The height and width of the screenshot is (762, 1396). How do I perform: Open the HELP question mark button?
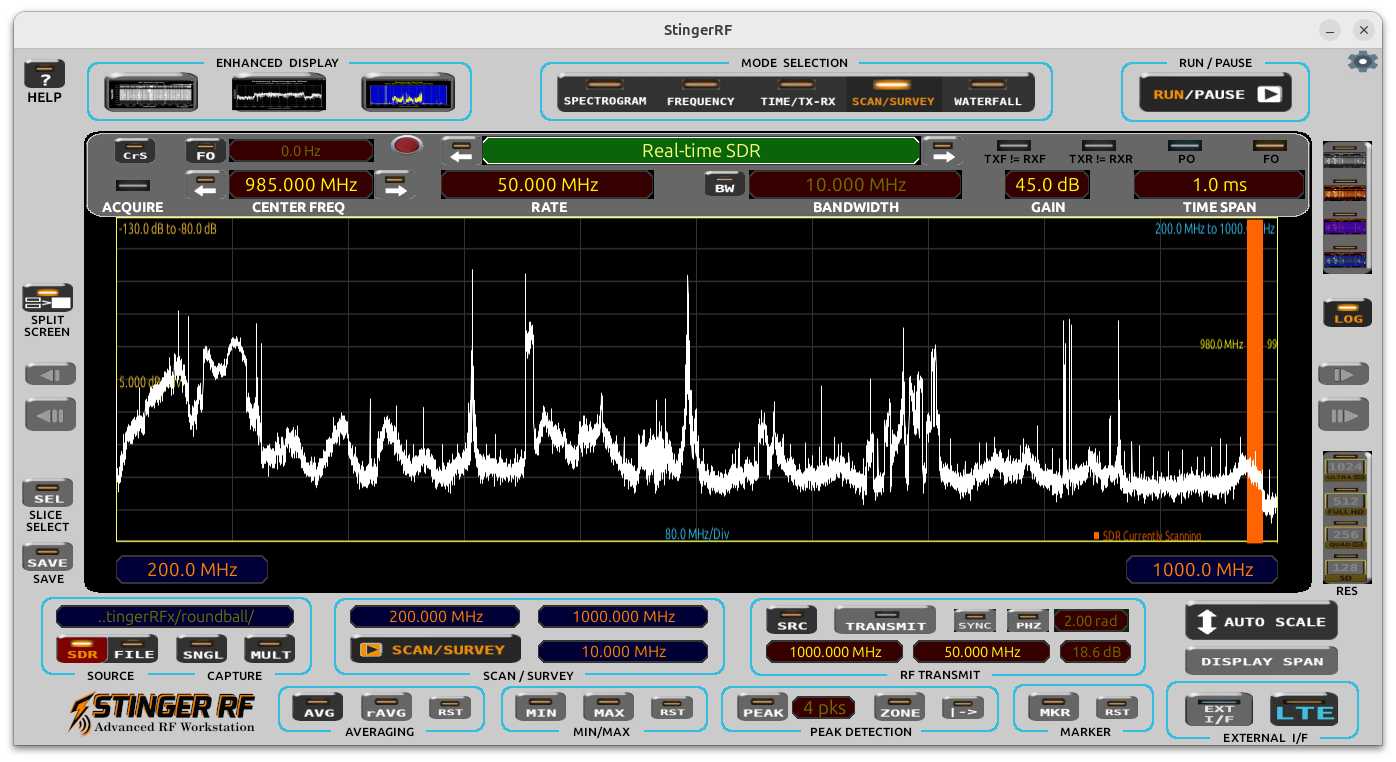(x=44, y=75)
